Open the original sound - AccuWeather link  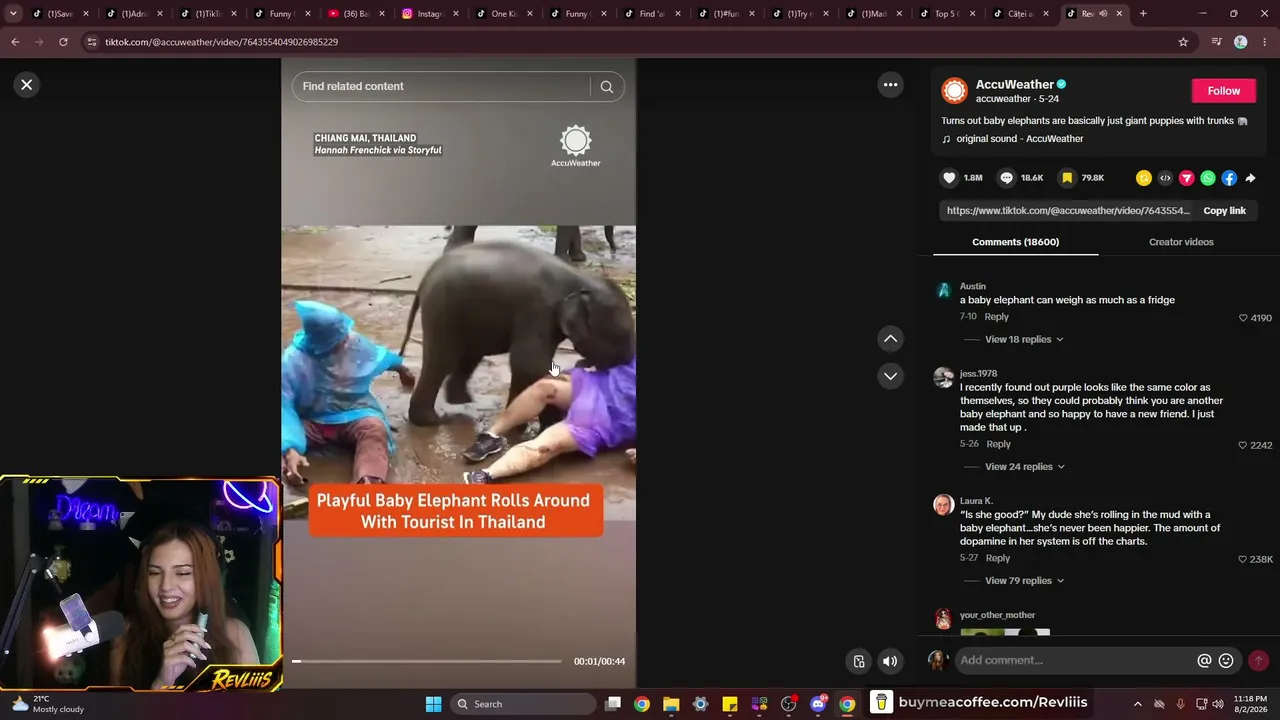click(x=1019, y=139)
